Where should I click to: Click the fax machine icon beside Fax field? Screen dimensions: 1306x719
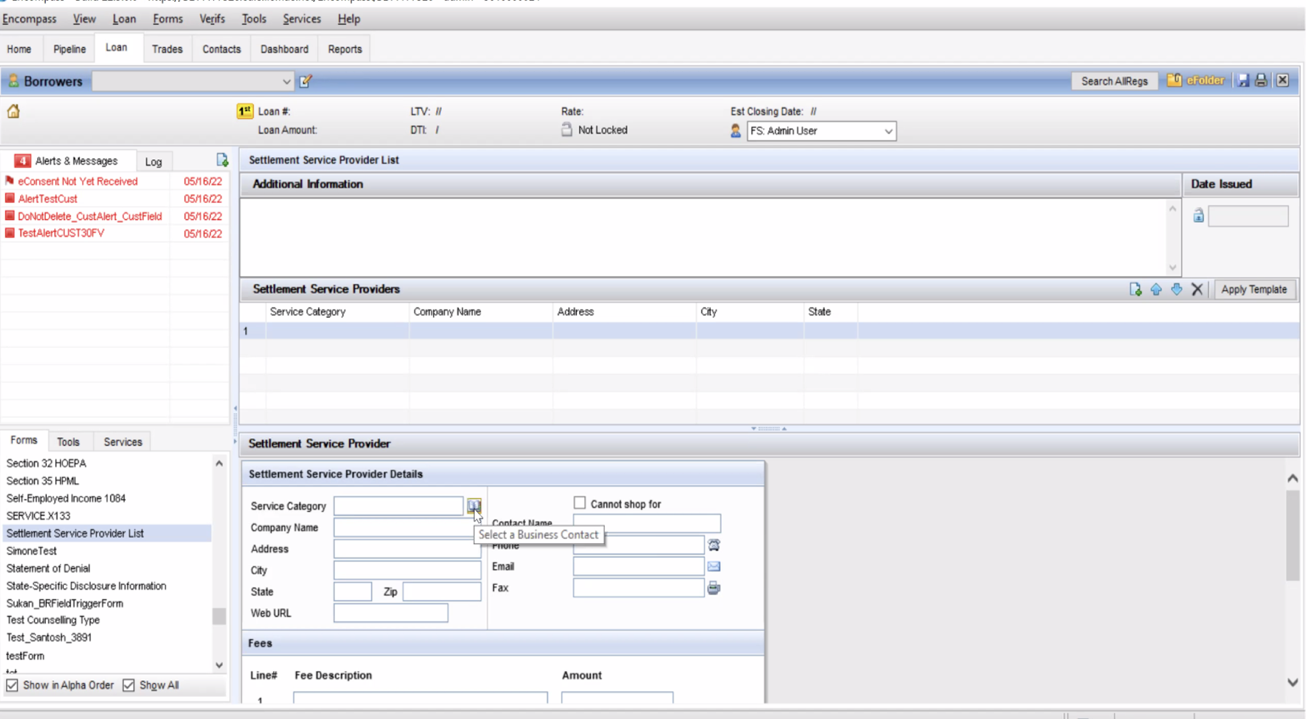pos(714,588)
